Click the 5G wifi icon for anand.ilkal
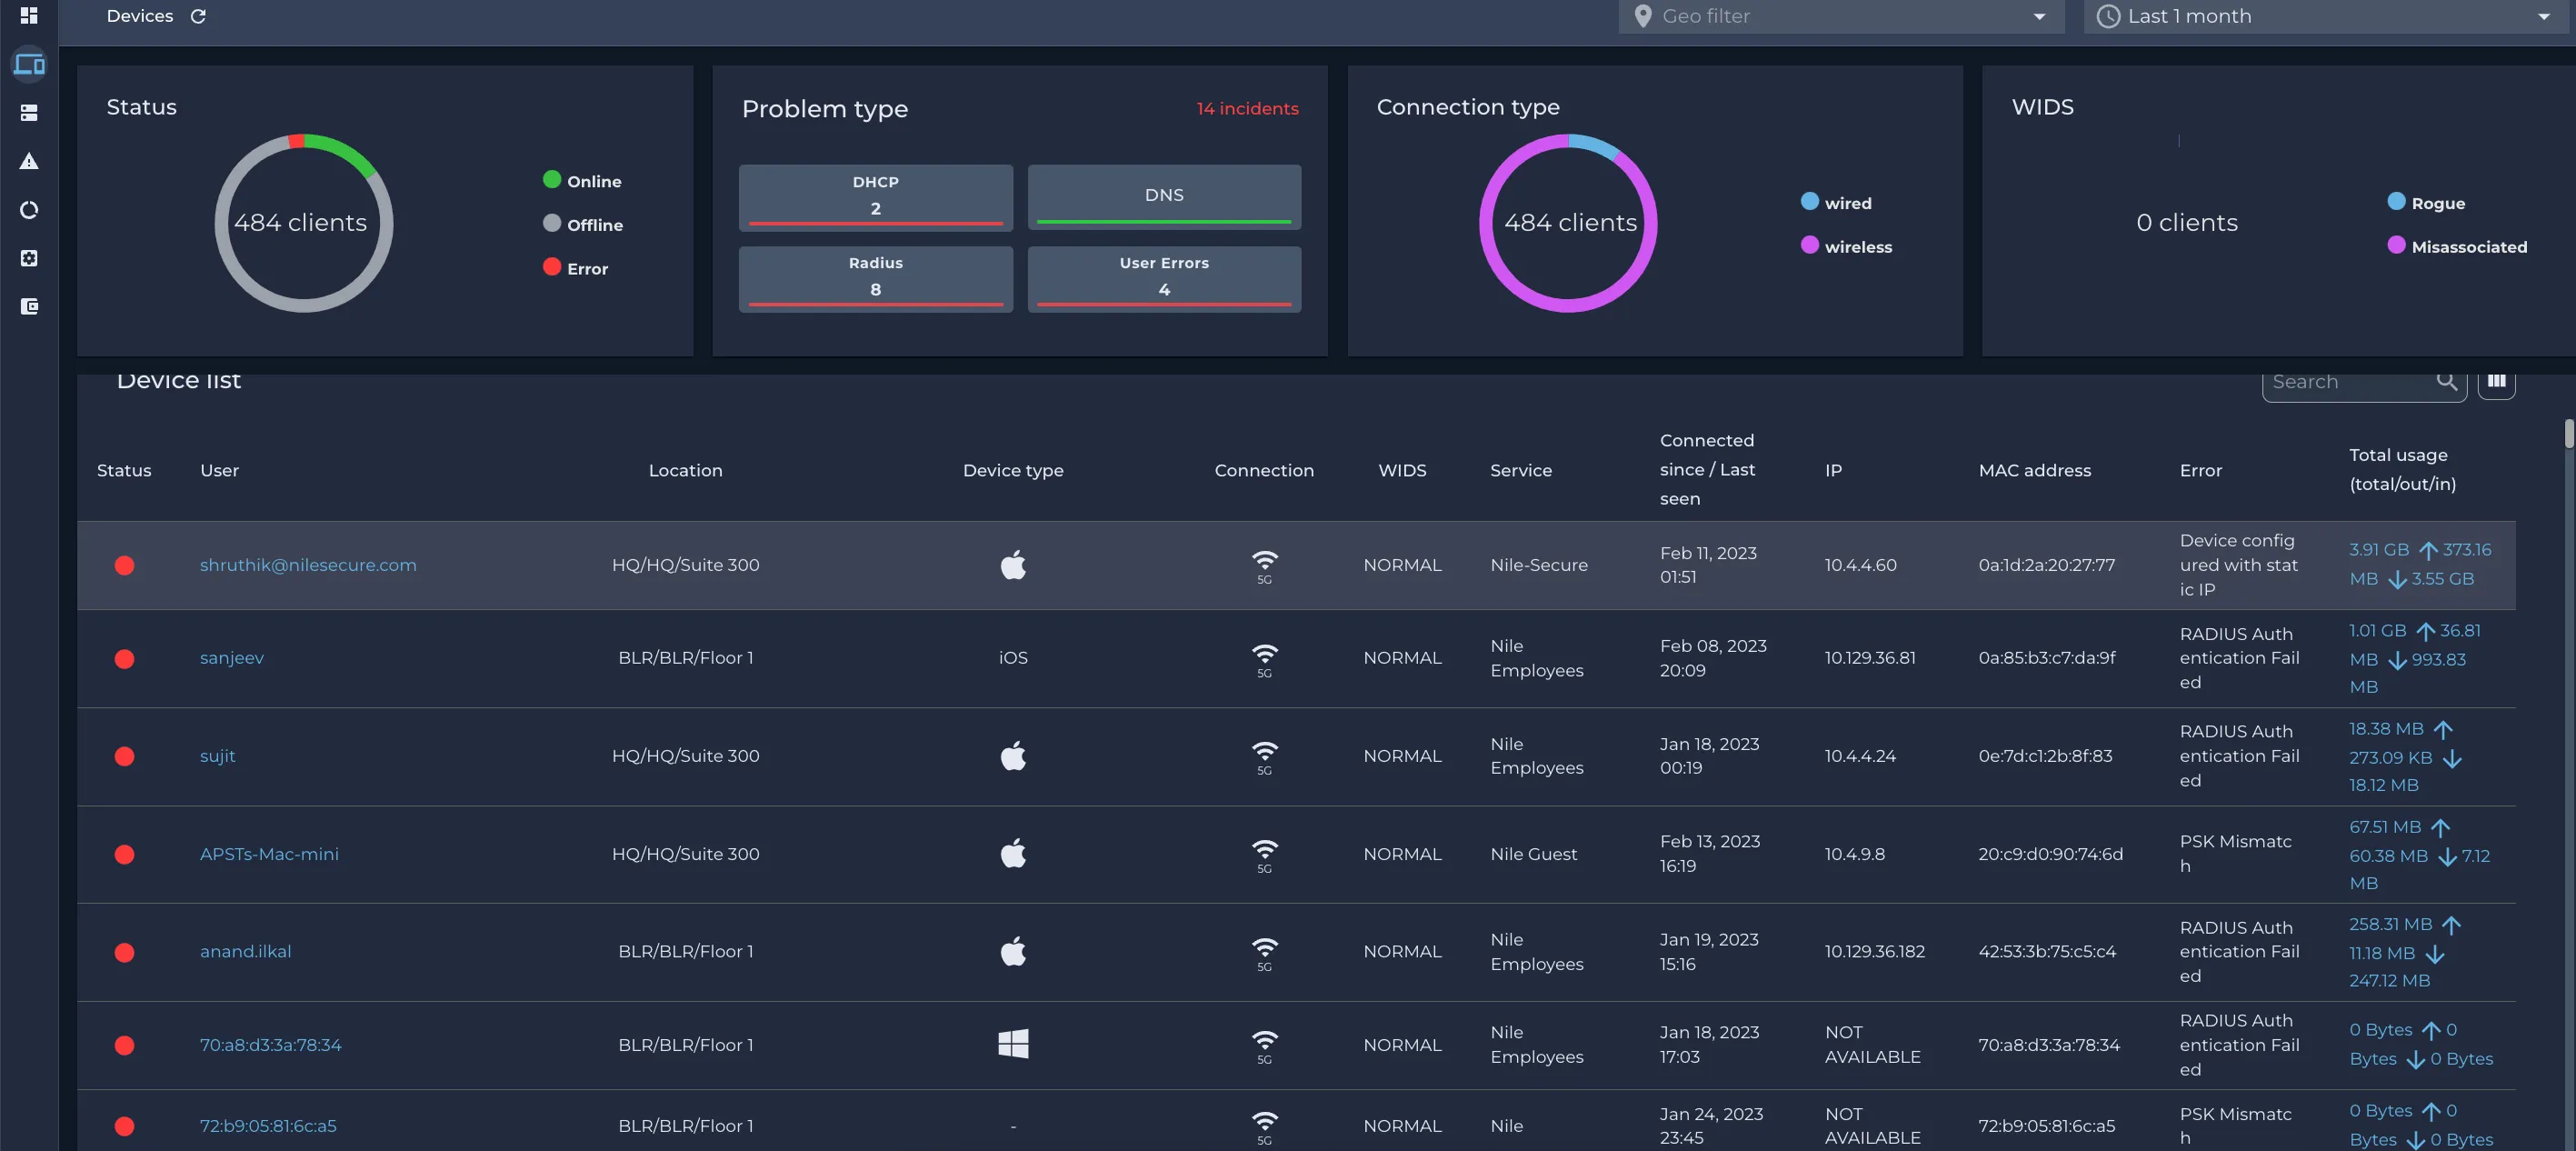 (1264, 954)
